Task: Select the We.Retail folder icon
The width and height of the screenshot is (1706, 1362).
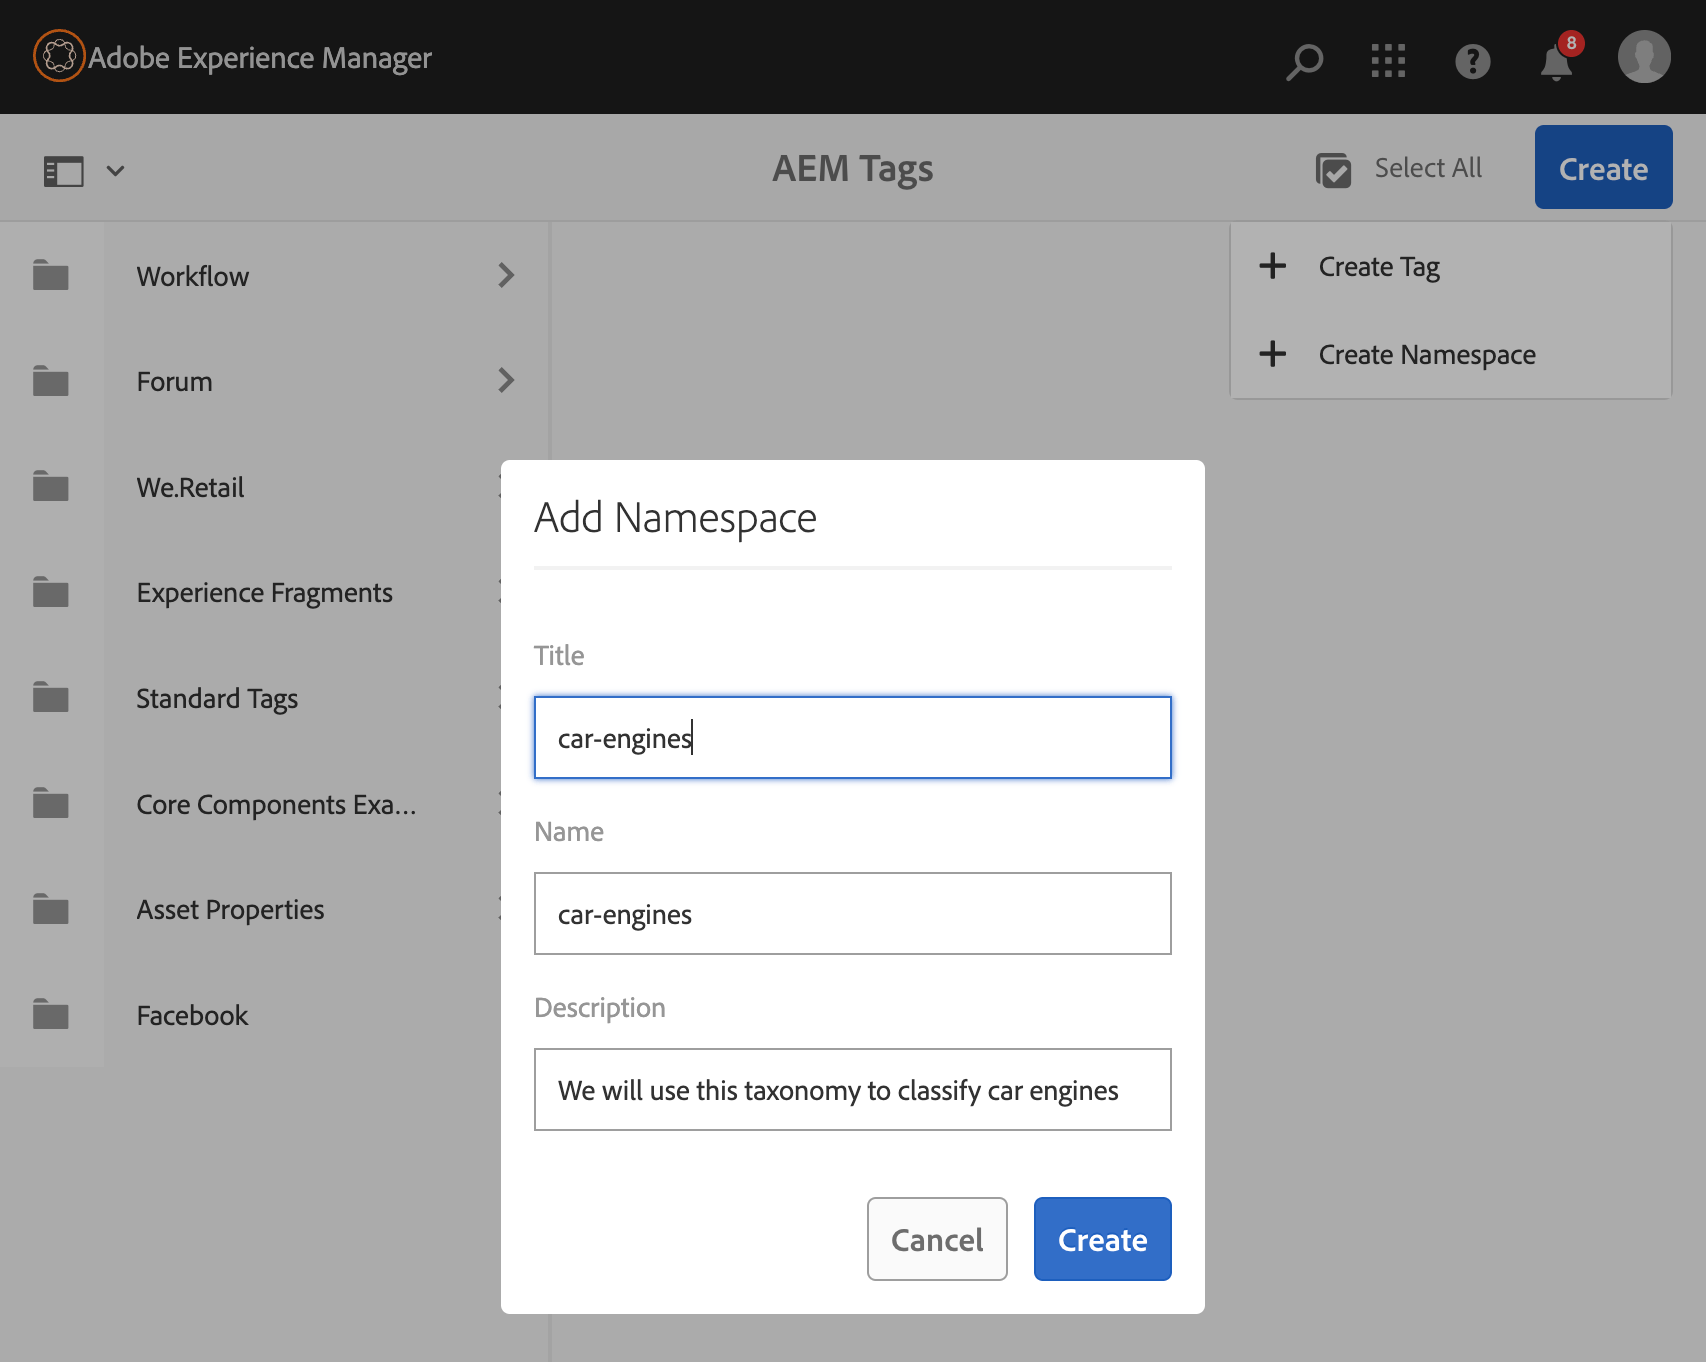Action: coord(51,486)
